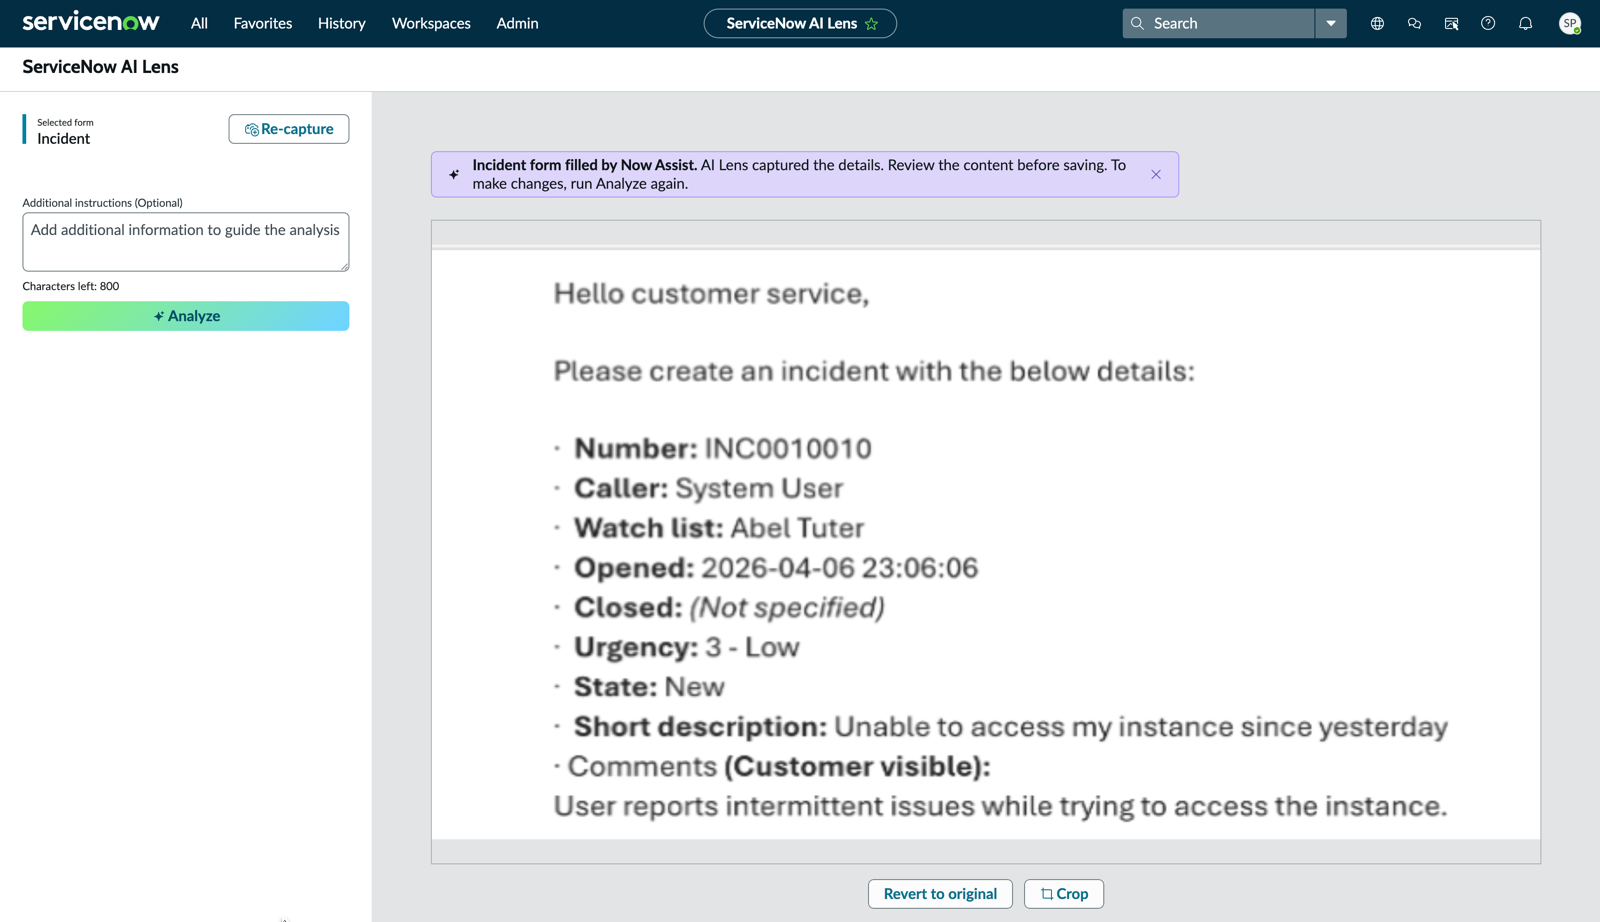1600x922 pixels.
Task: Dismiss the Now Assist banner
Action: (1156, 174)
